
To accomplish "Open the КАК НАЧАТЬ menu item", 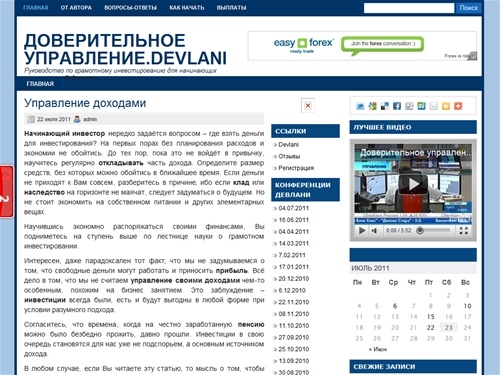I will pos(187,7).
